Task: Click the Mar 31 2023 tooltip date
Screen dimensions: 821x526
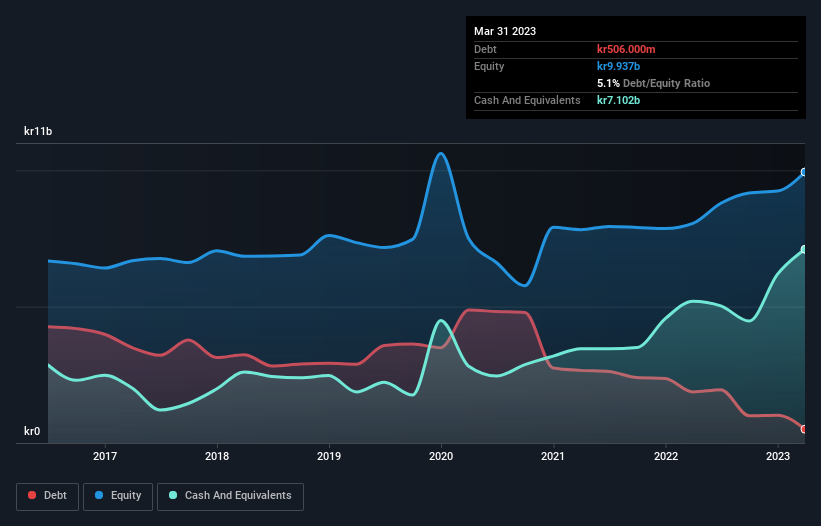Action: pyautogui.click(x=505, y=31)
